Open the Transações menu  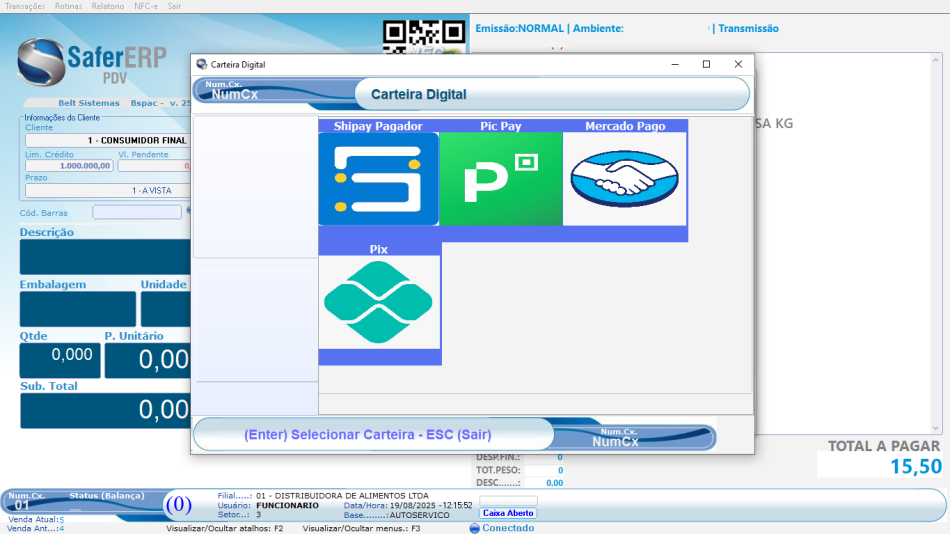tap(25, 6)
